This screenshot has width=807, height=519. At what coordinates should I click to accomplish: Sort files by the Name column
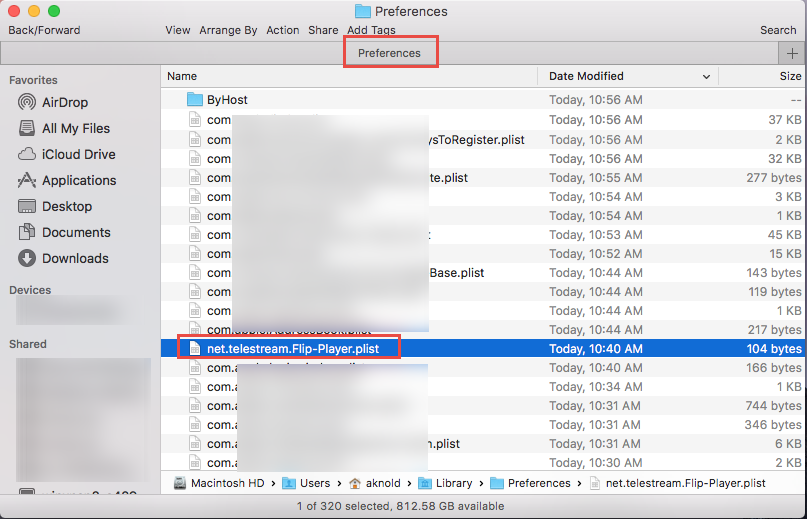point(350,76)
